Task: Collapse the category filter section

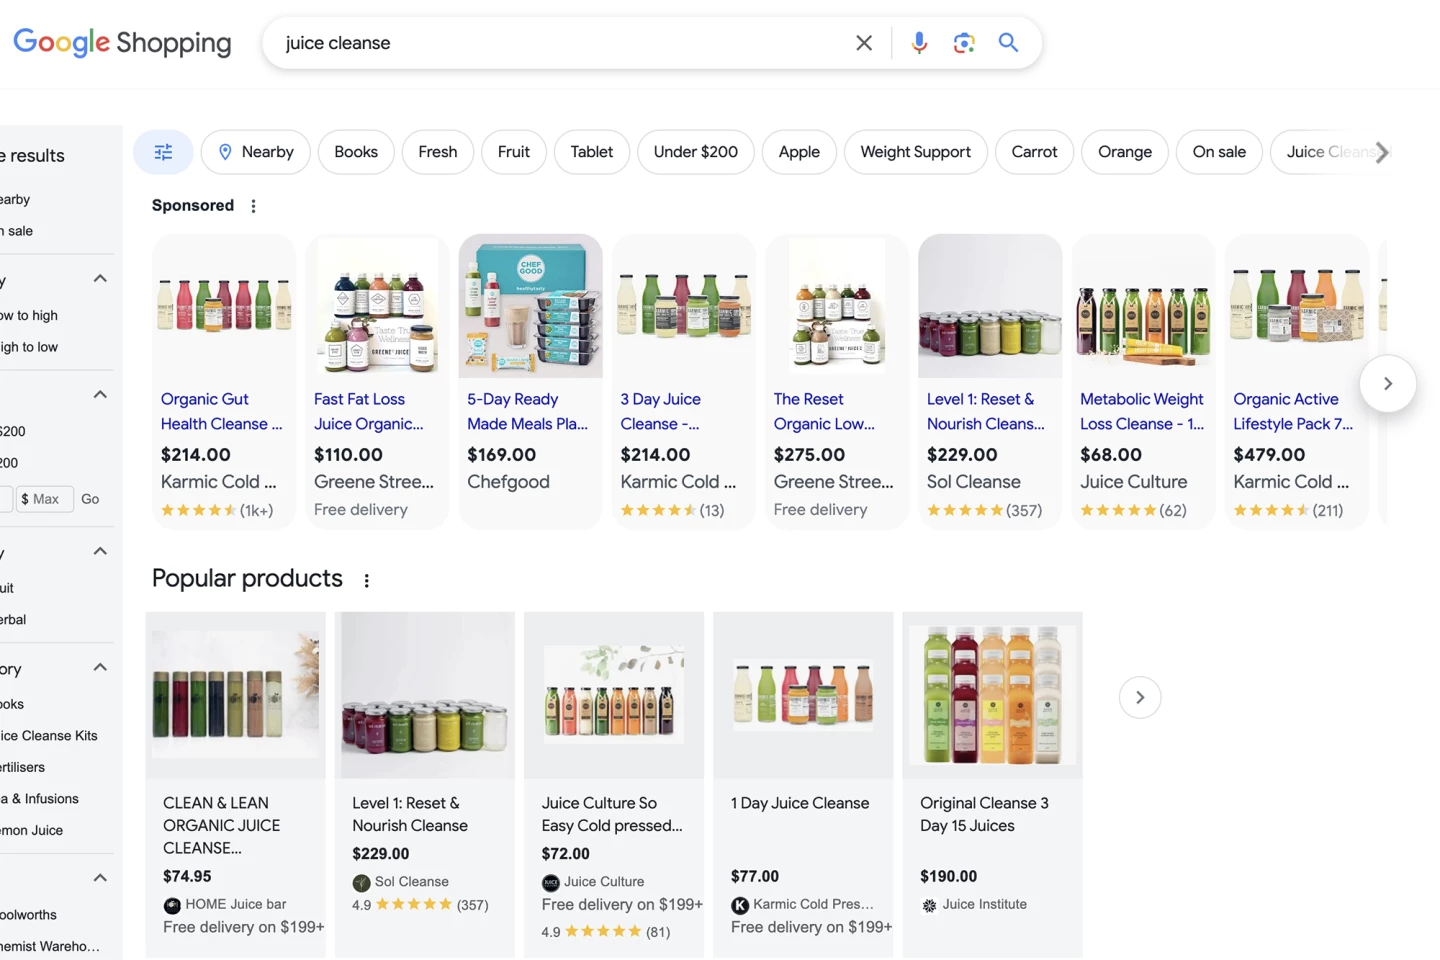Action: [x=100, y=668]
